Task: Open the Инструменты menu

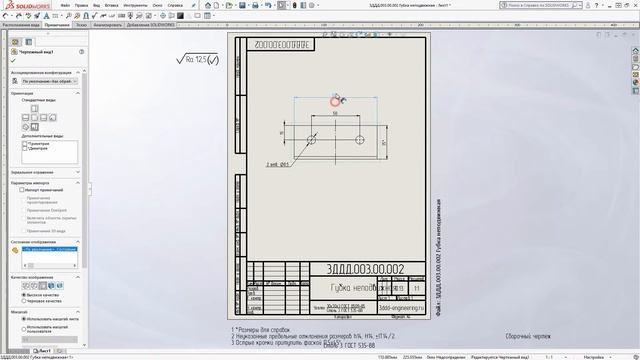Action: pyautogui.click(x=136, y=5)
